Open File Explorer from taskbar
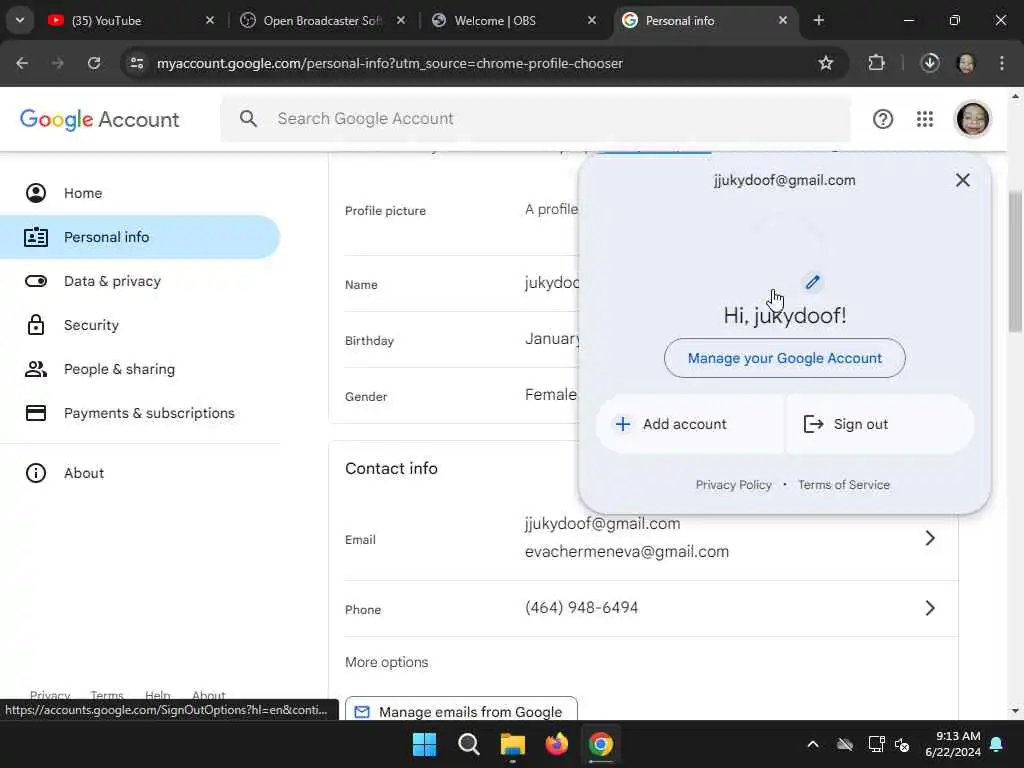Image resolution: width=1024 pixels, height=768 pixels. tap(513, 744)
